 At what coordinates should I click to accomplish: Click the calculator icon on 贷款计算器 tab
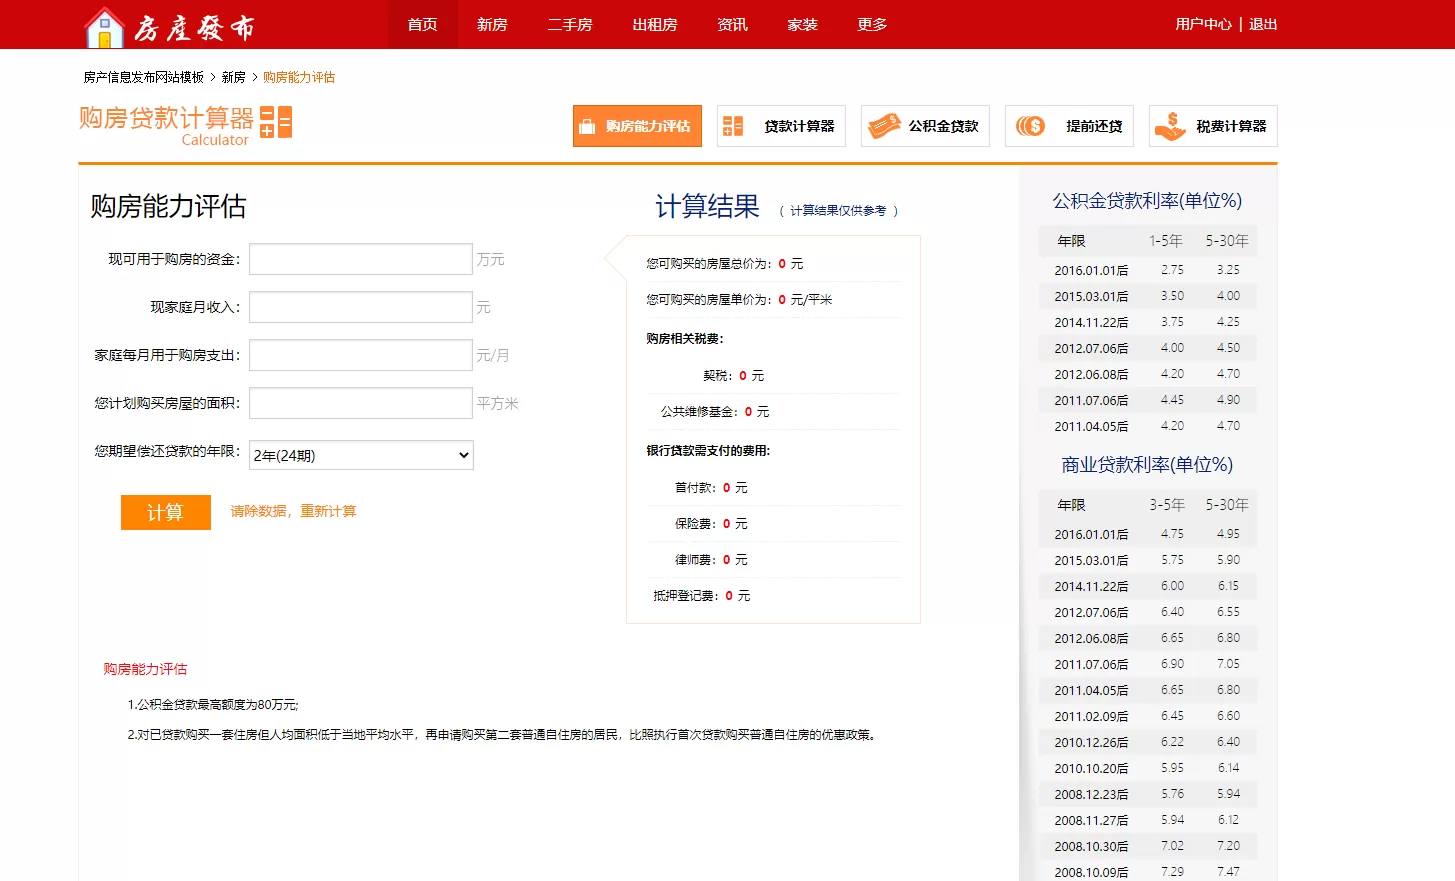tap(733, 126)
